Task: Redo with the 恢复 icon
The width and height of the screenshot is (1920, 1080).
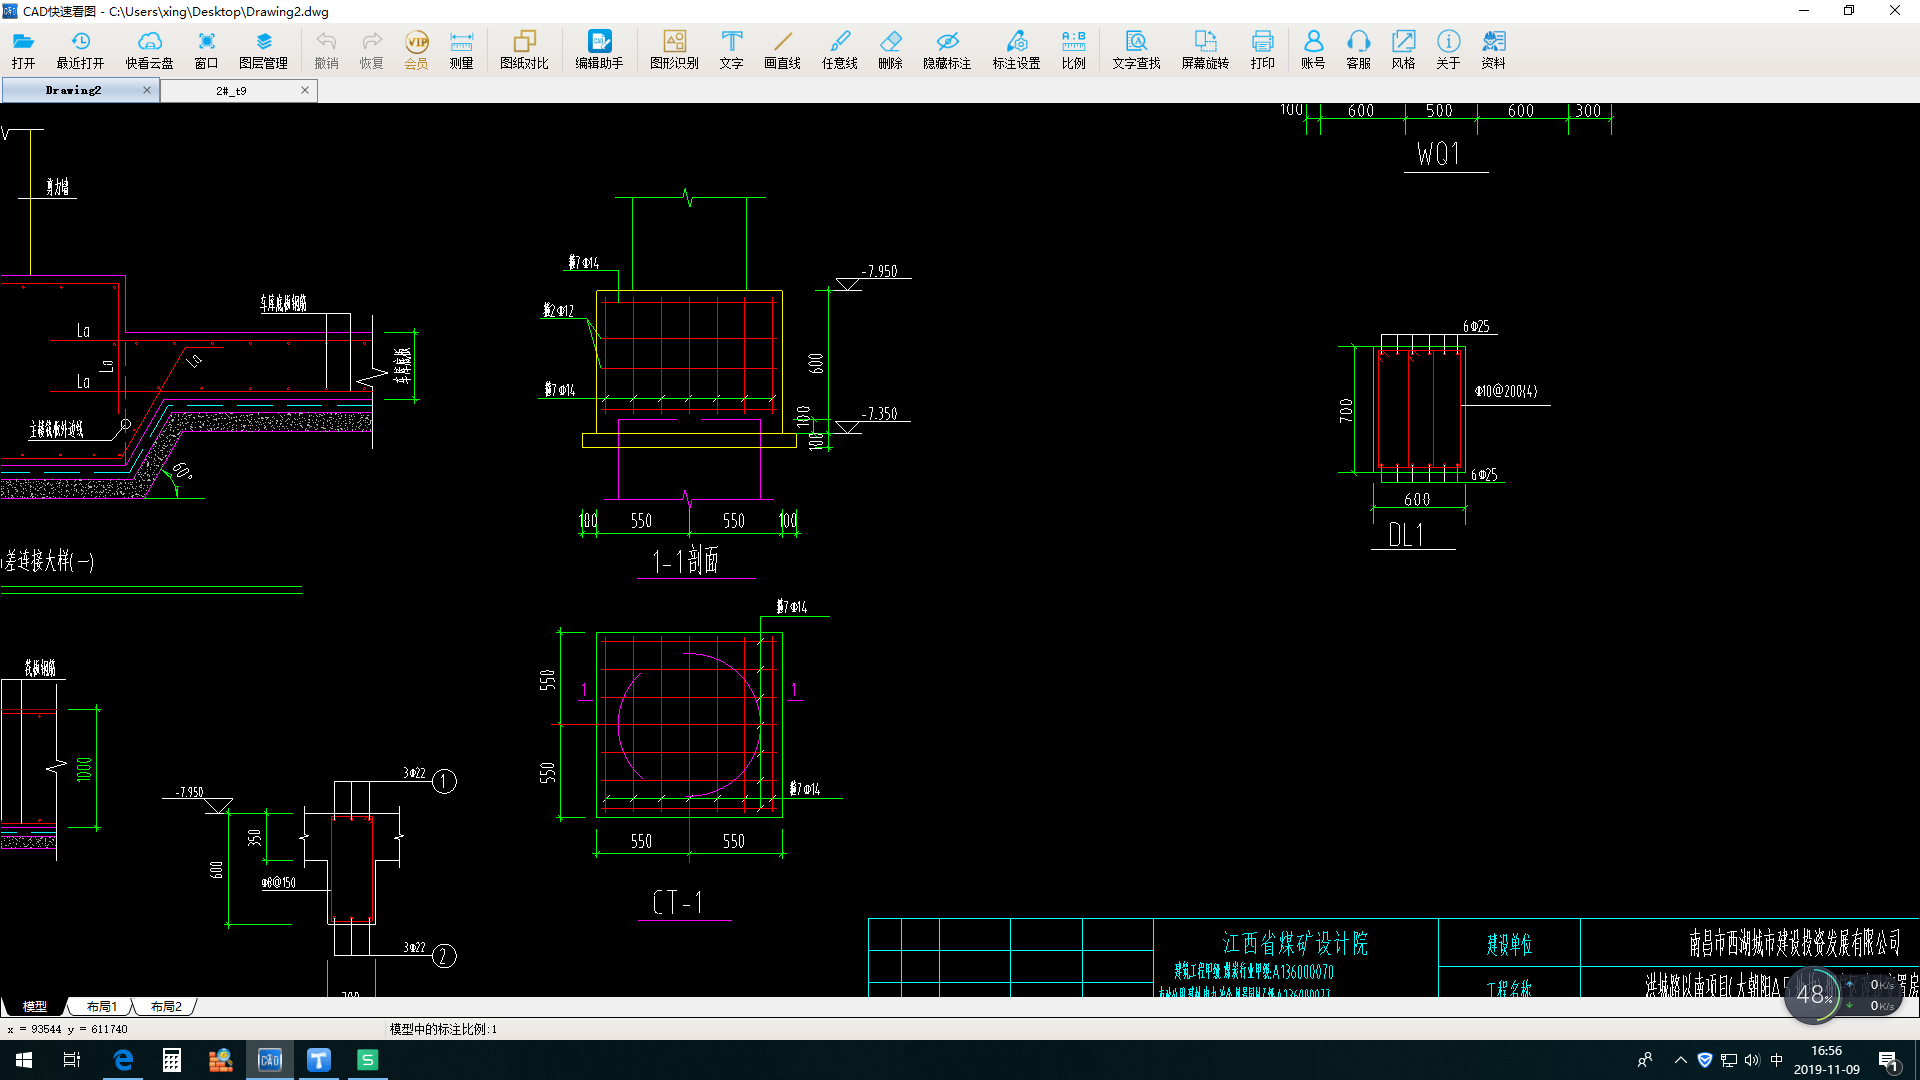Action: (x=371, y=49)
